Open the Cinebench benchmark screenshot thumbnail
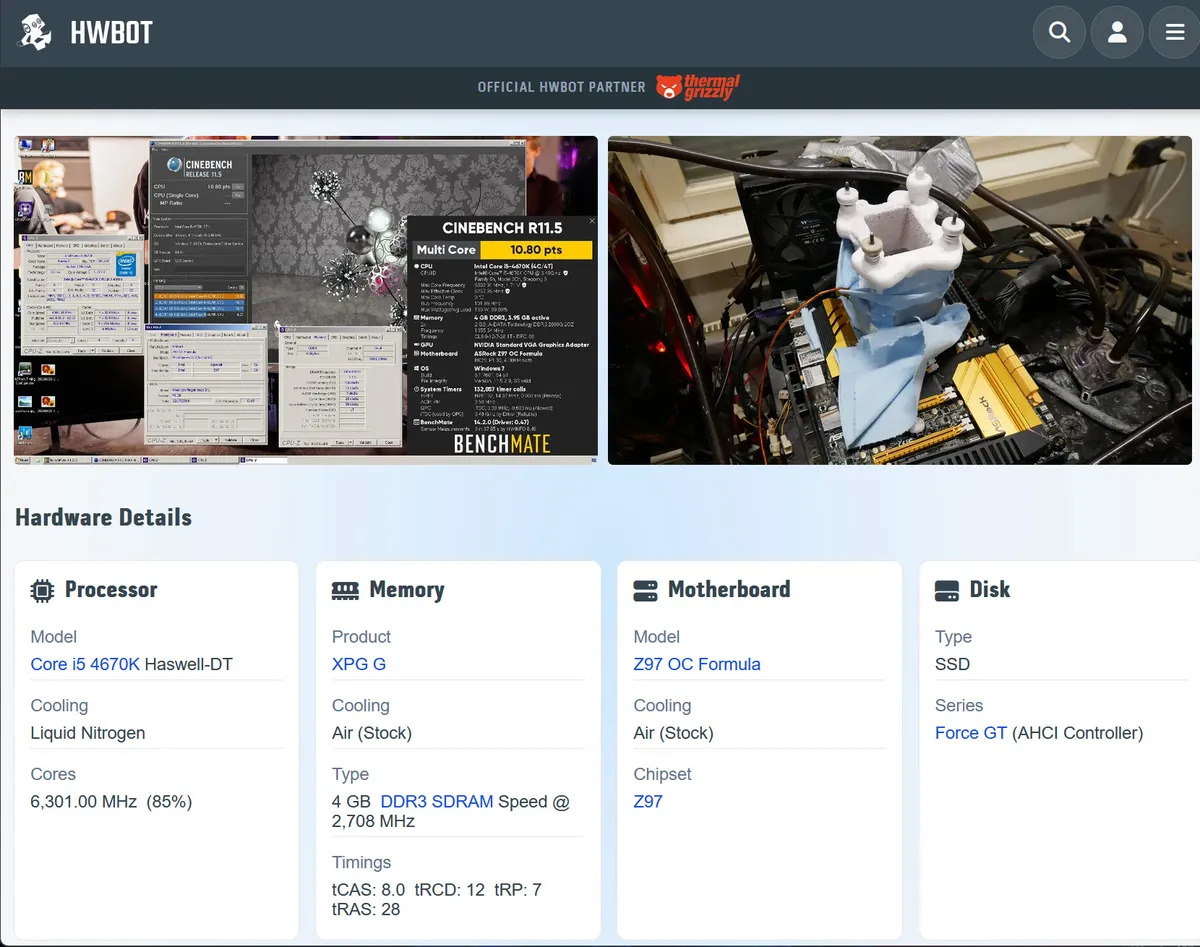Screen dimensions: 1200x947 point(306,300)
